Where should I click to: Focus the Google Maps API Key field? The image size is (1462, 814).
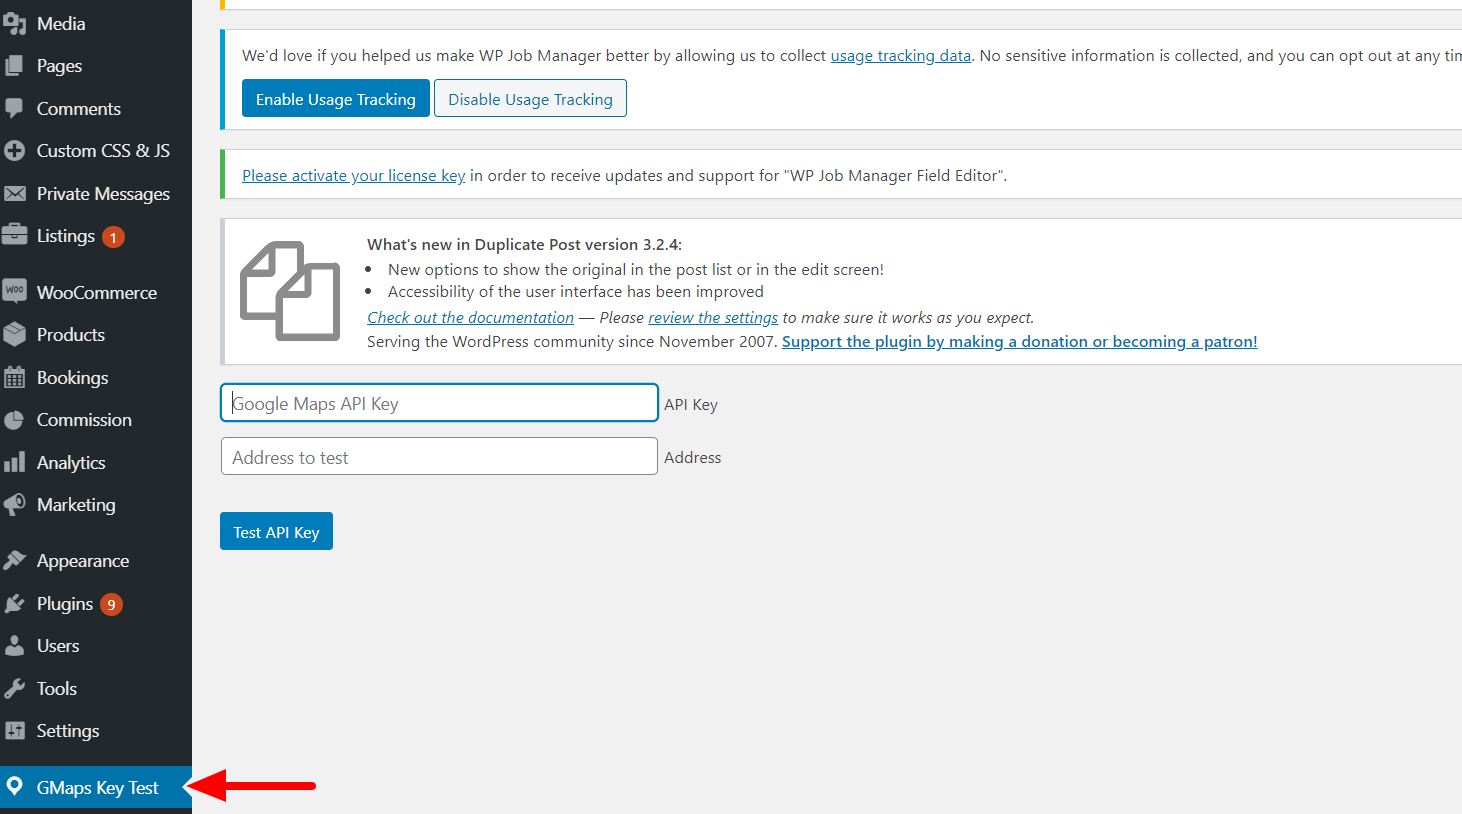point(439,403)
